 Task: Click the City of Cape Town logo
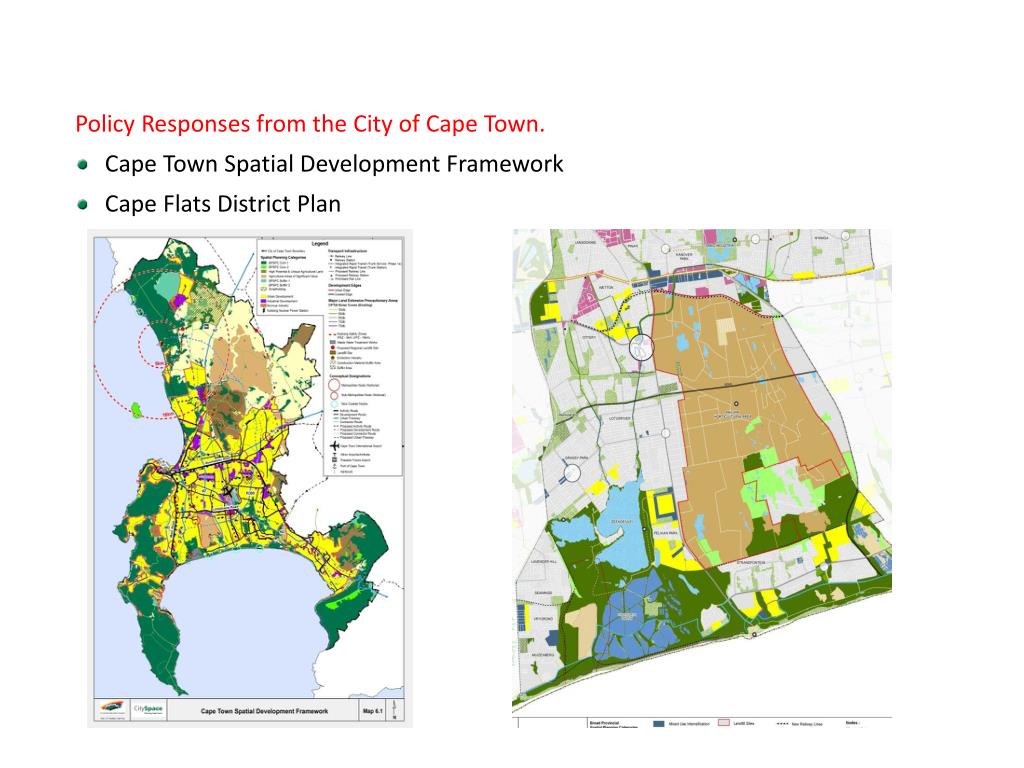(111, 709)
